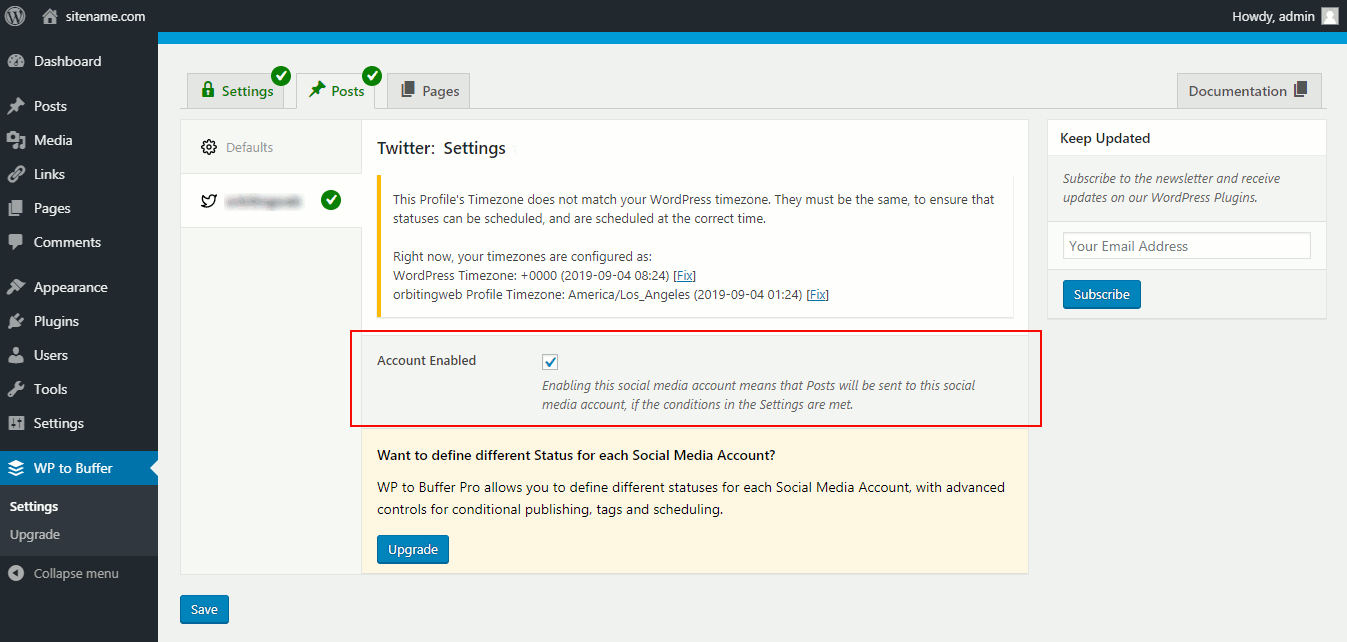Click the Posts pushpin icon in sidebar
Viewport: 1347px width, 642px height.
(x=16, y=106)
